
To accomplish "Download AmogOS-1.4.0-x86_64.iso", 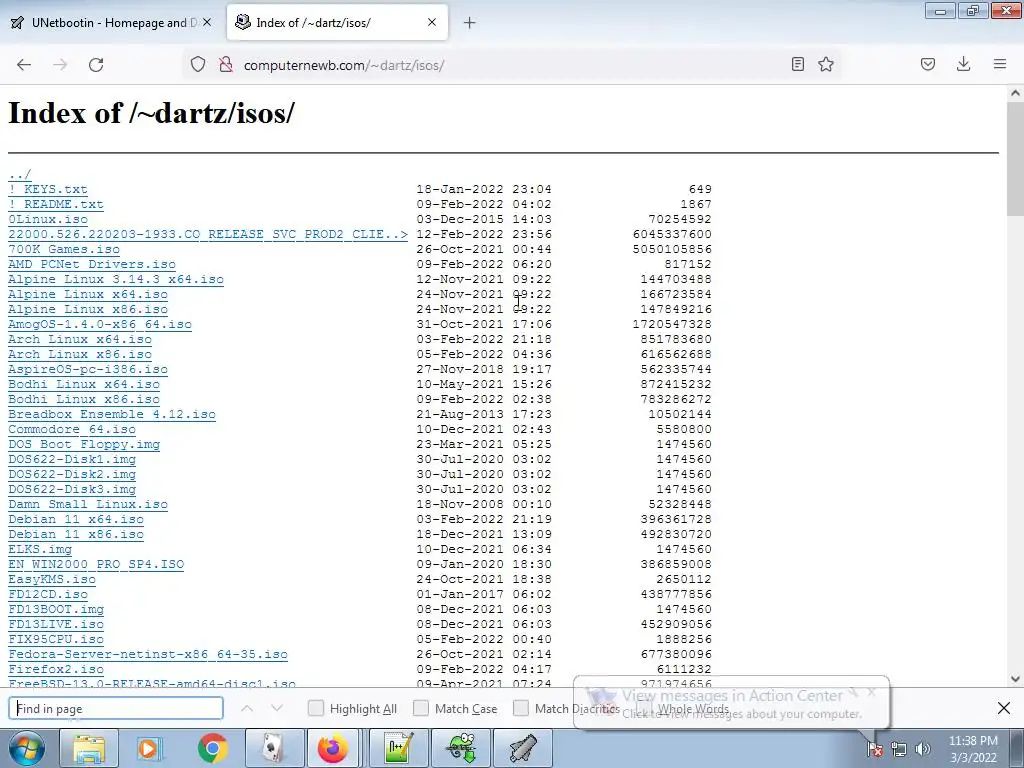I will point(100,325).
